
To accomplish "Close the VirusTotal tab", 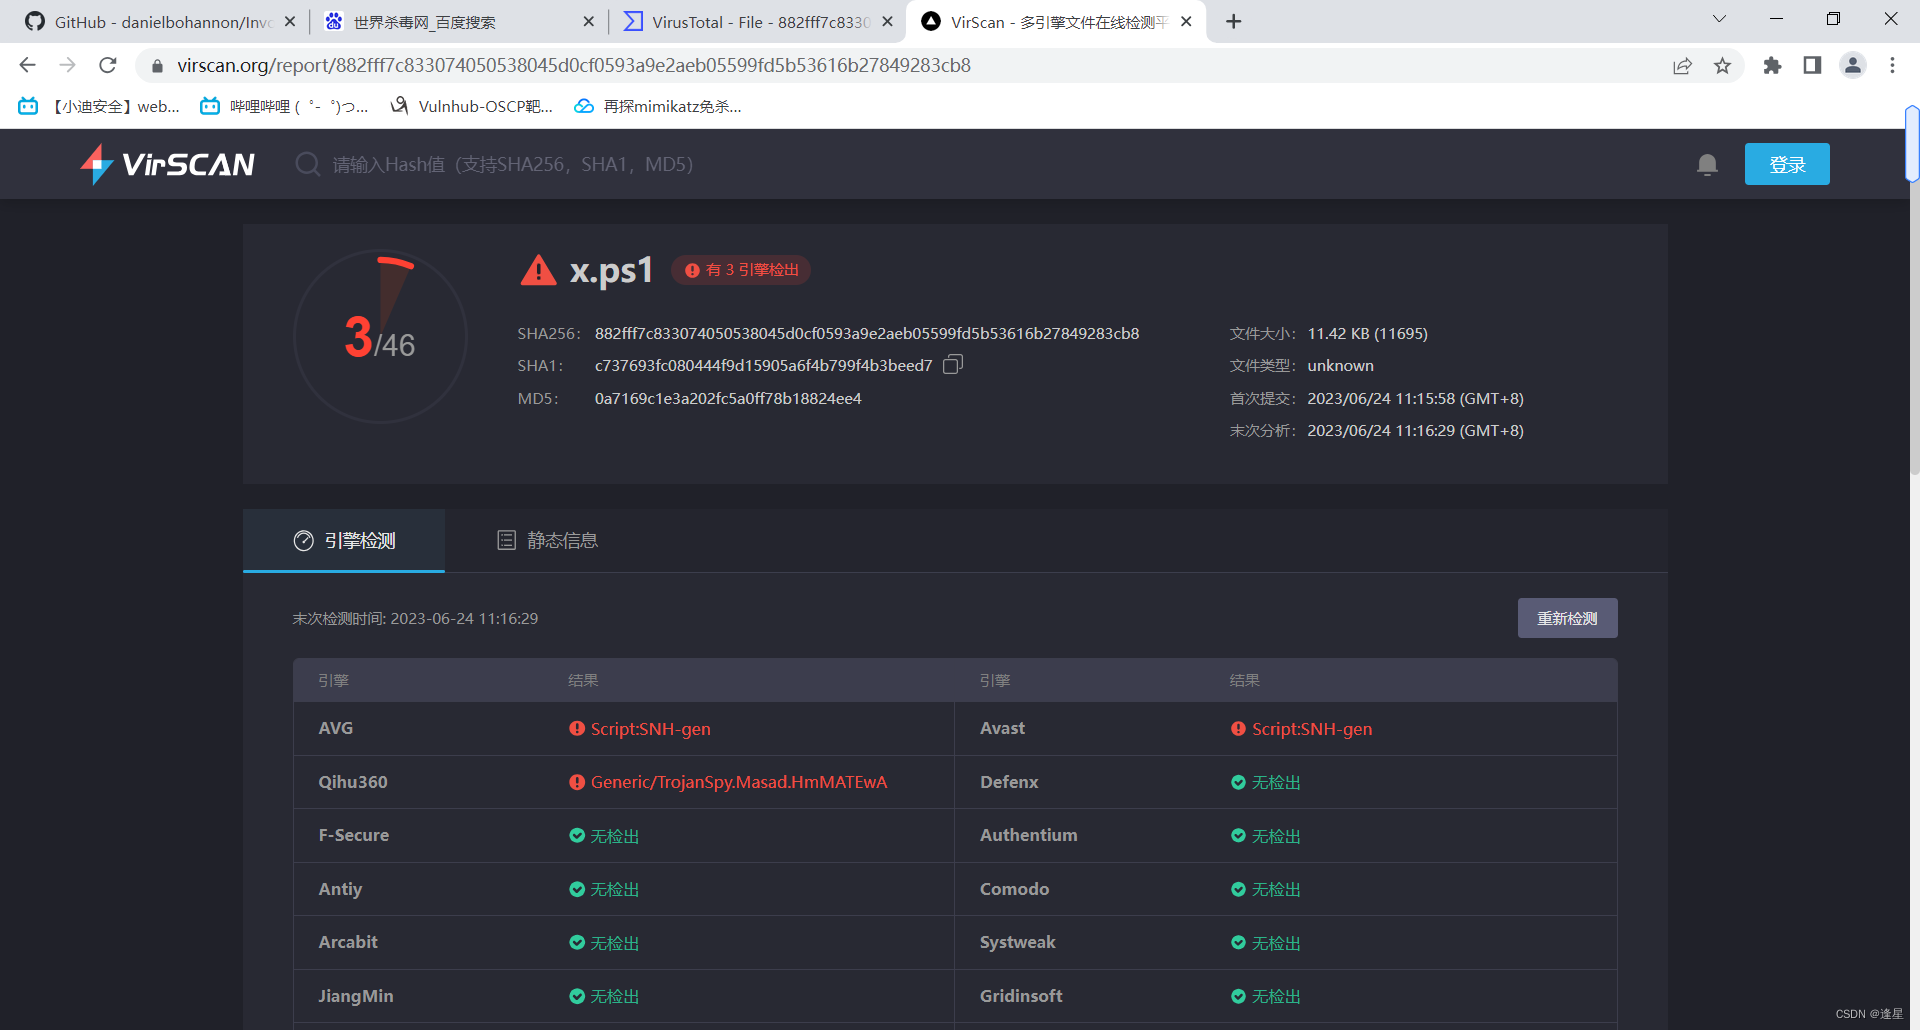I will 887,21.
